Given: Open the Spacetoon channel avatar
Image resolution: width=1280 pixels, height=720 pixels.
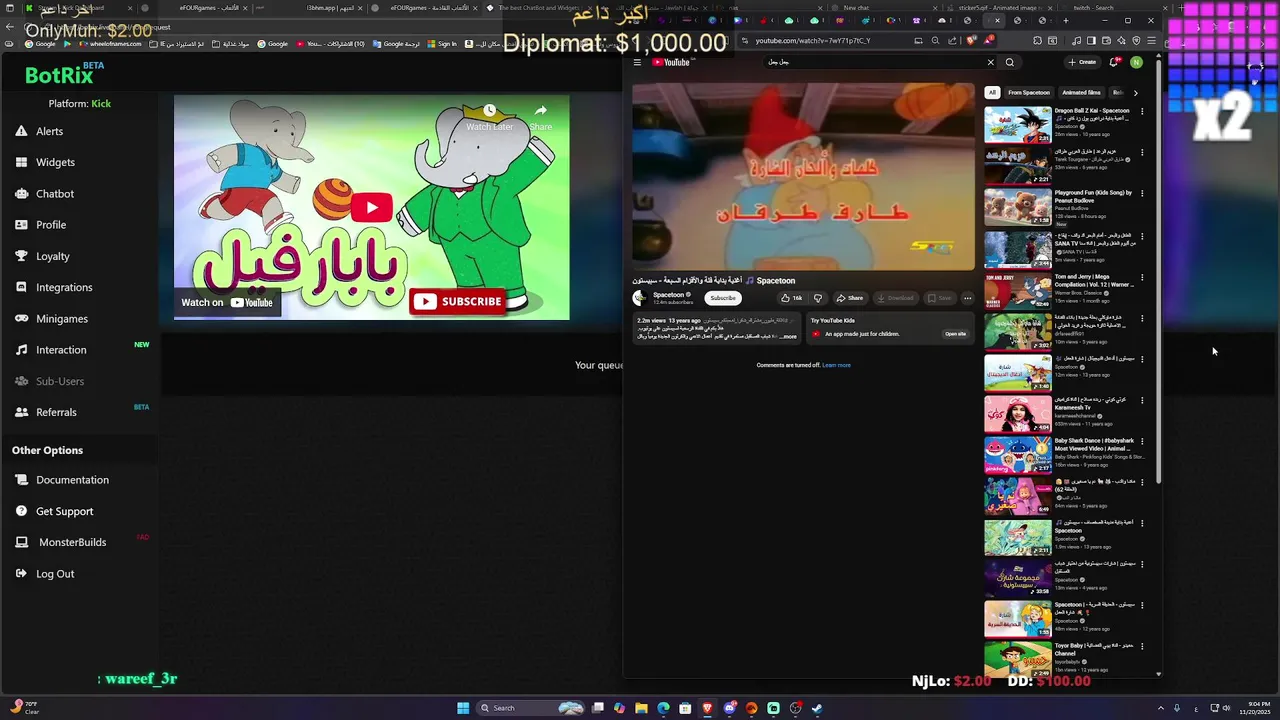Looking at the screenshot, I should pos(640,298).
